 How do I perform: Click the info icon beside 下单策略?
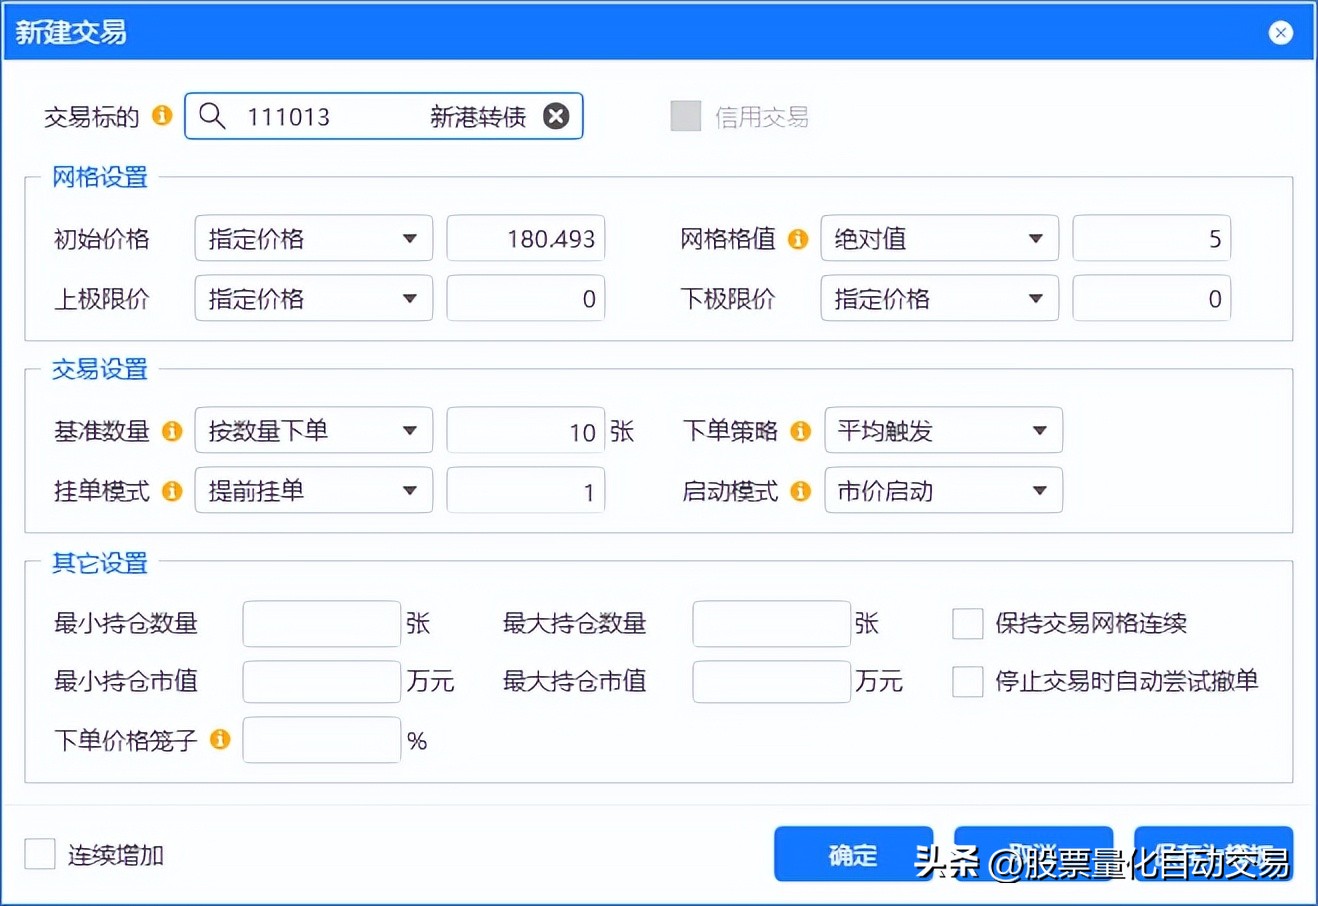click(799, 431)
